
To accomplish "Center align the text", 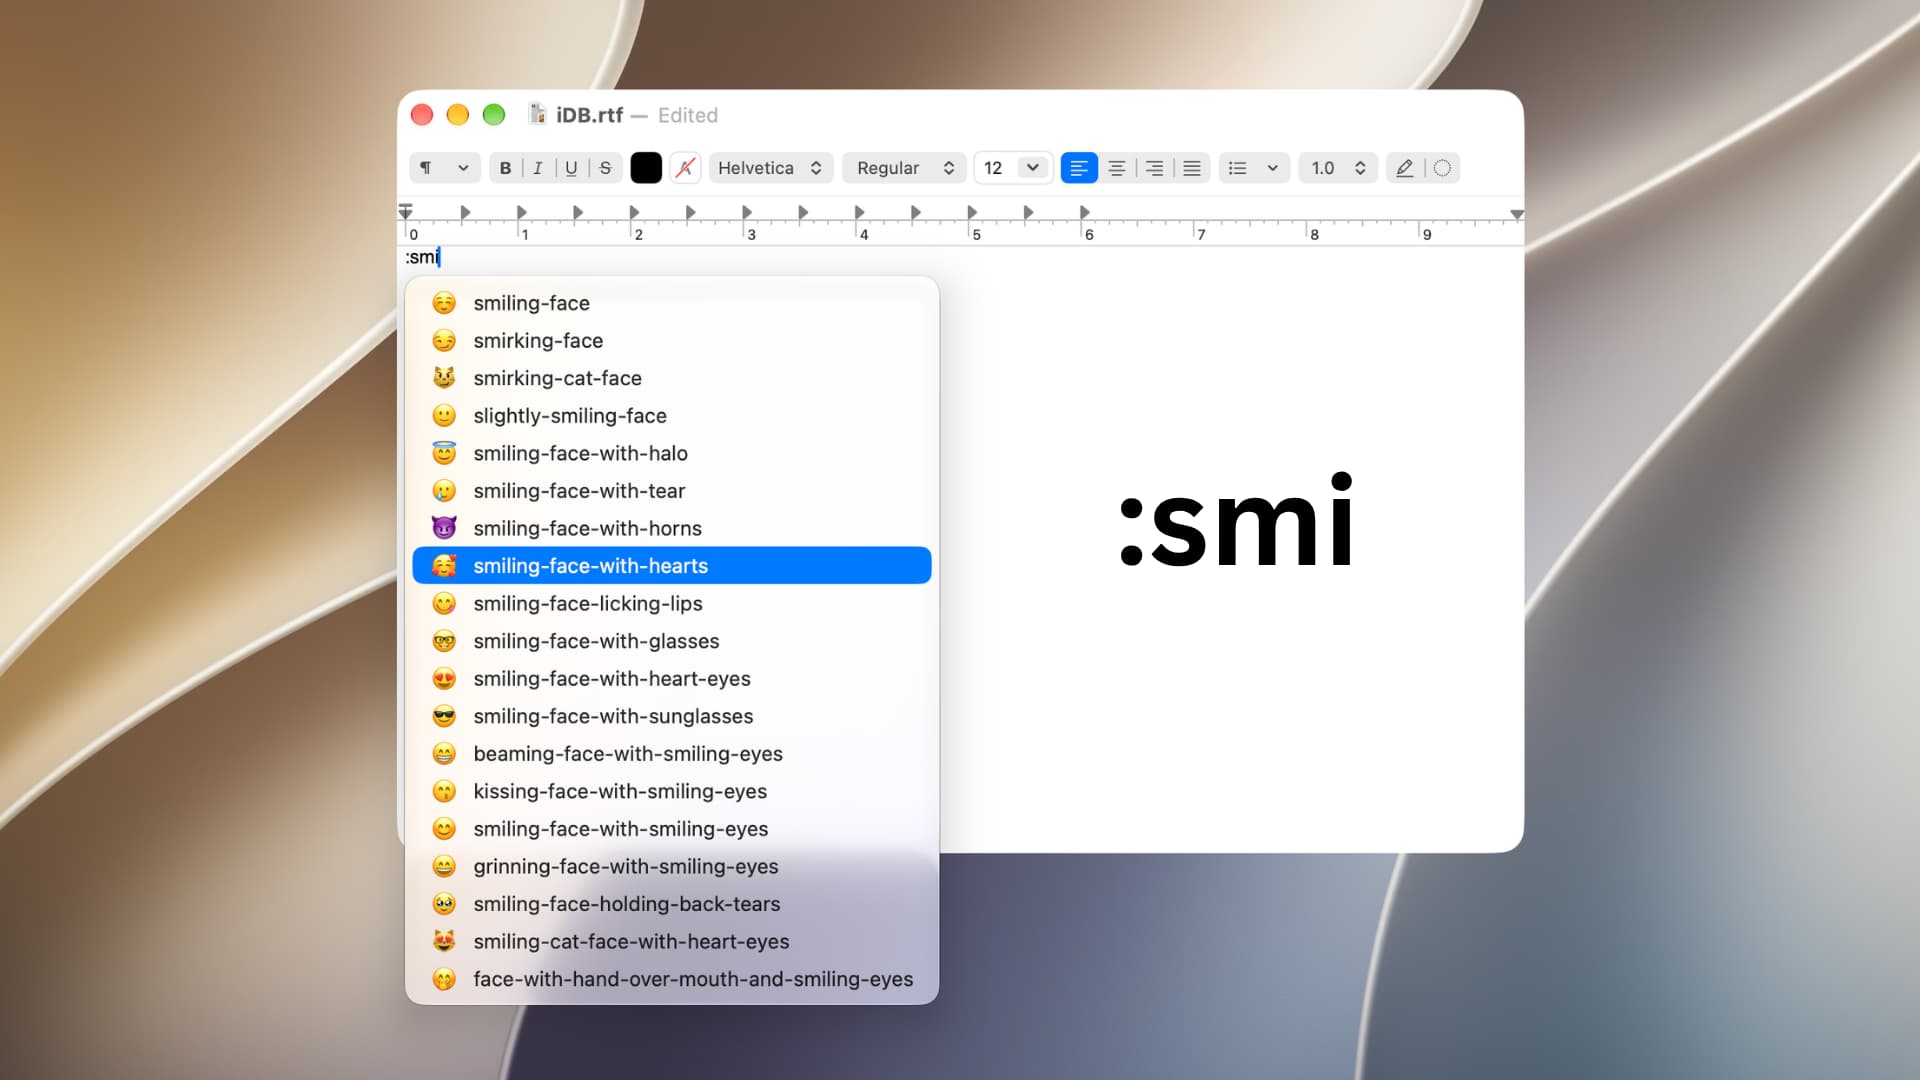I will pyautogui.click(x=1117, y=168).
